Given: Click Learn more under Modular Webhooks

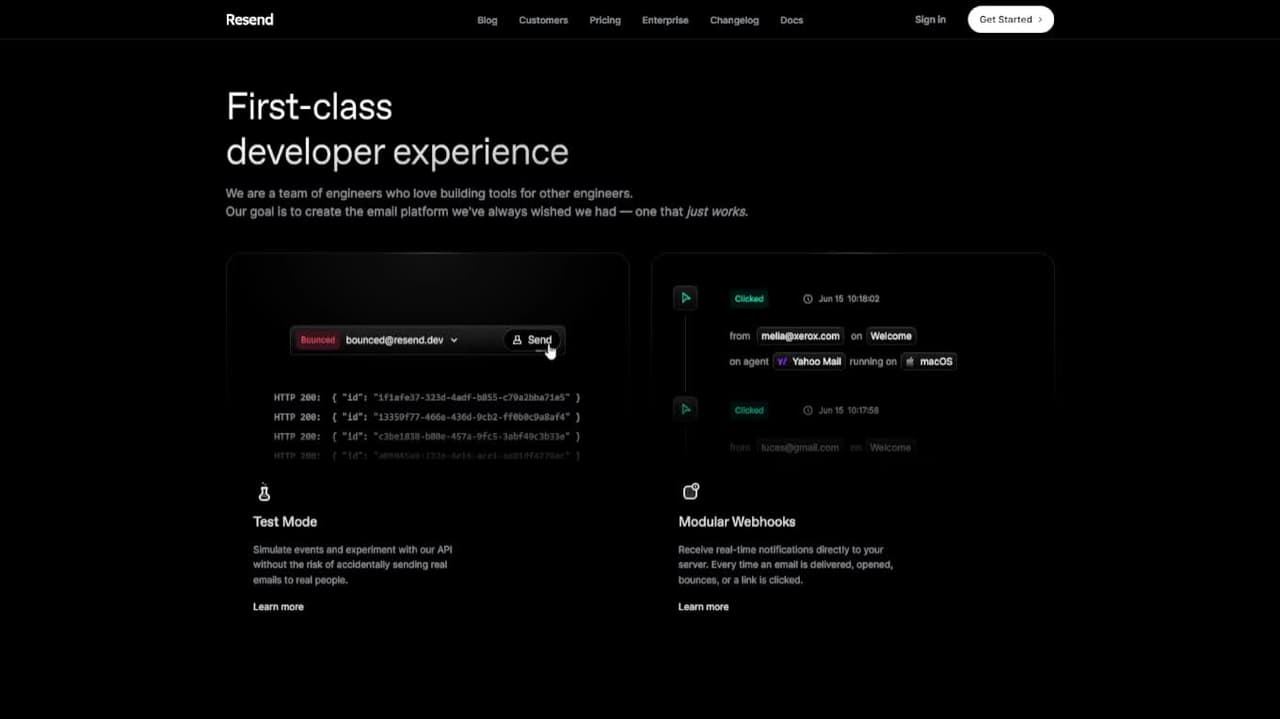Looking at the screenshot, I should [703, 607].
